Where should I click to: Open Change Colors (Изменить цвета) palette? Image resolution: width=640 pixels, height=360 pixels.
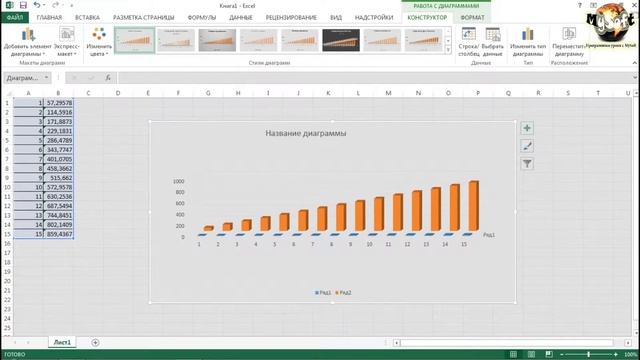click(99, 42)
